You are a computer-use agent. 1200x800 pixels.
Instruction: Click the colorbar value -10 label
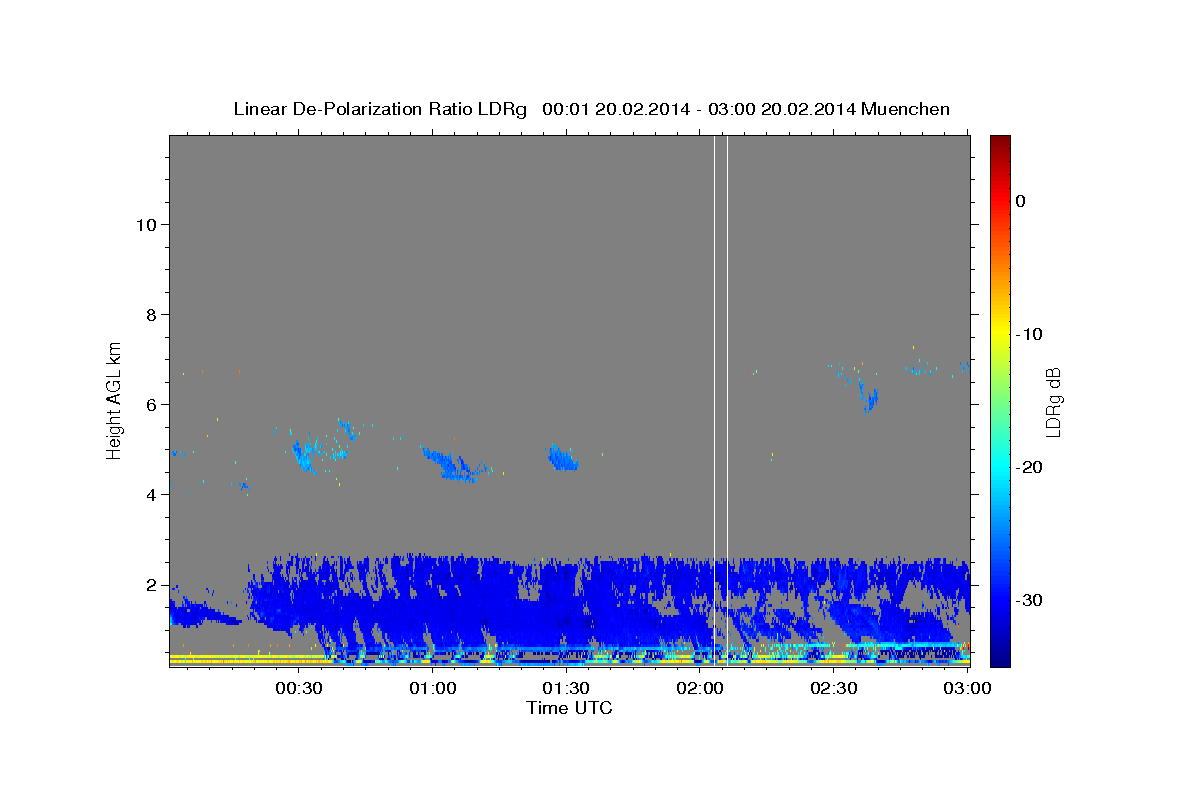coord(1029,334)
